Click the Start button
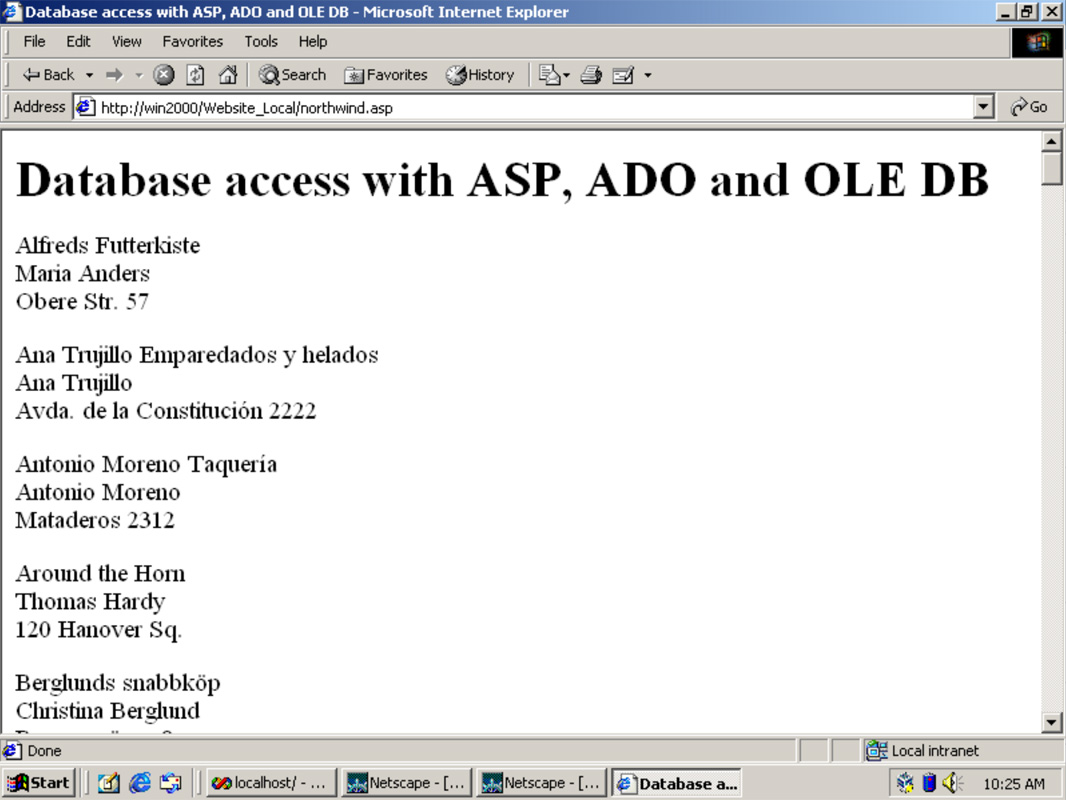Image resolution: width=1066 pixels, height=800 pixels. (38, 783)
